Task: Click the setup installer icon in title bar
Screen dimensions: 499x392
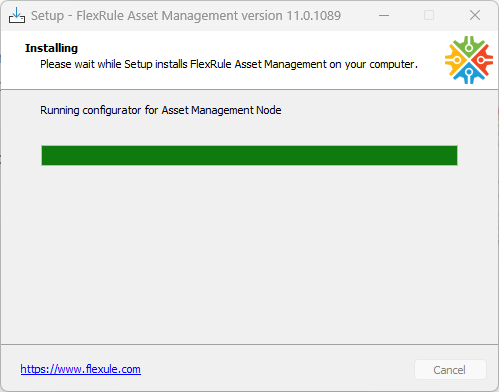Action: (x=17, y=15)
